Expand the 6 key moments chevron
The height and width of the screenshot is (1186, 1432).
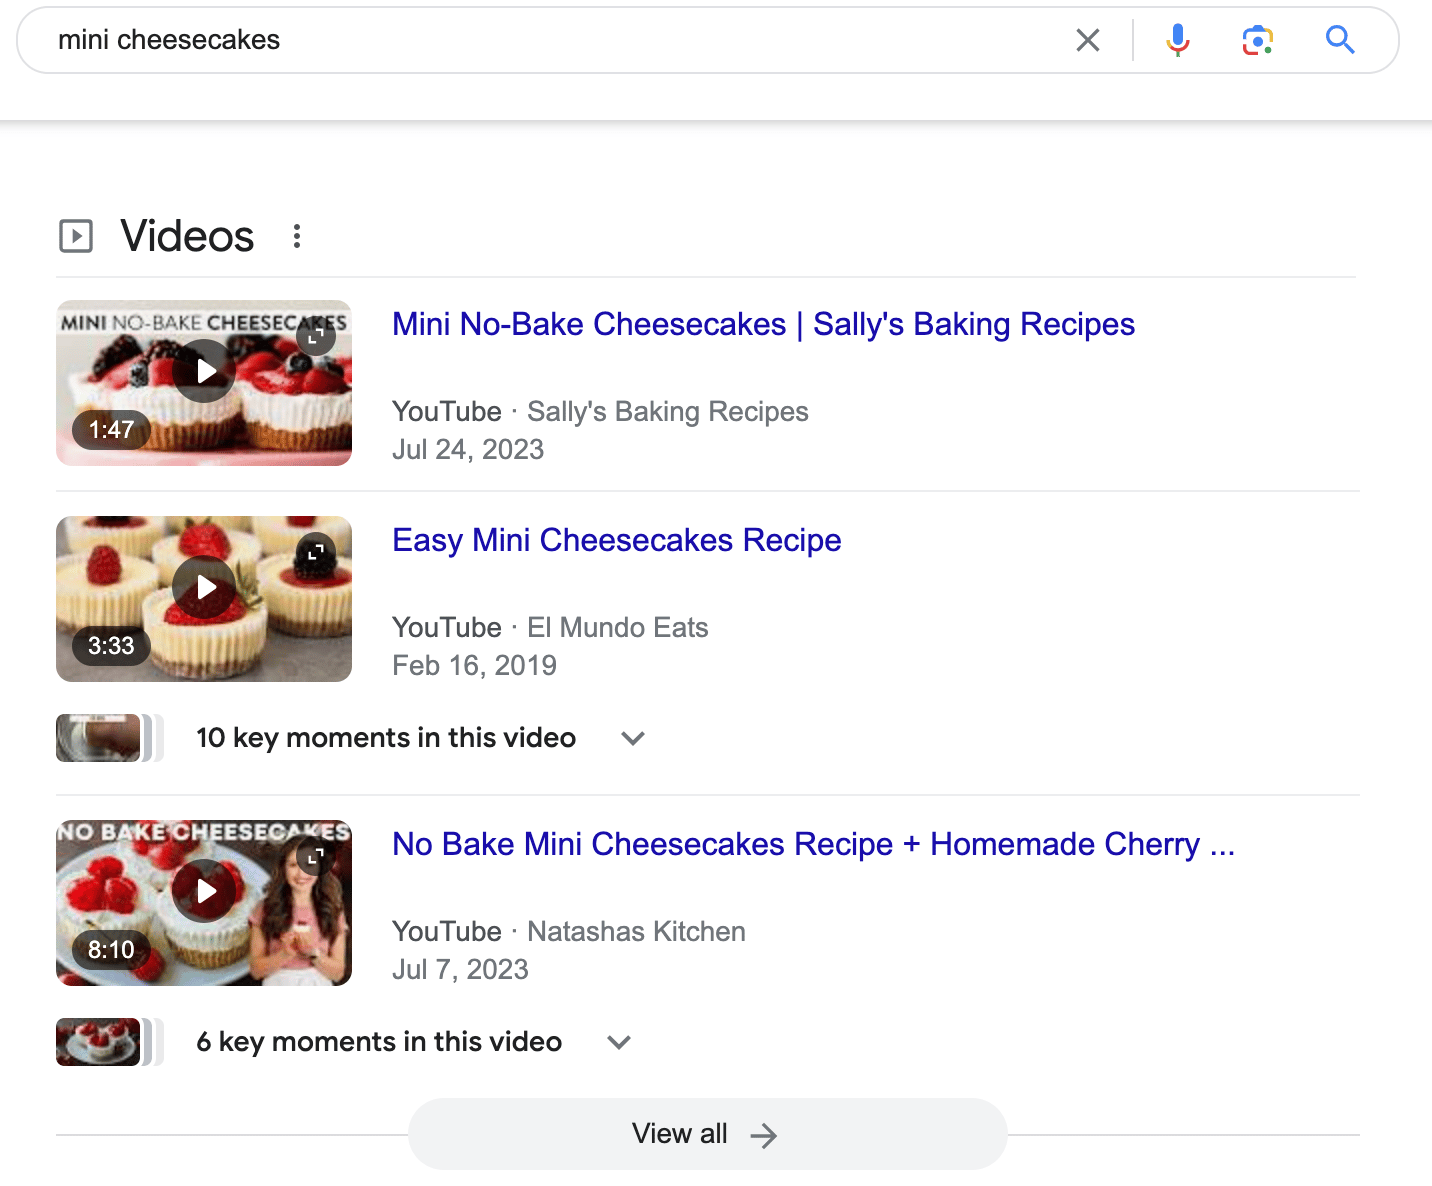[x=619, y=1042]
